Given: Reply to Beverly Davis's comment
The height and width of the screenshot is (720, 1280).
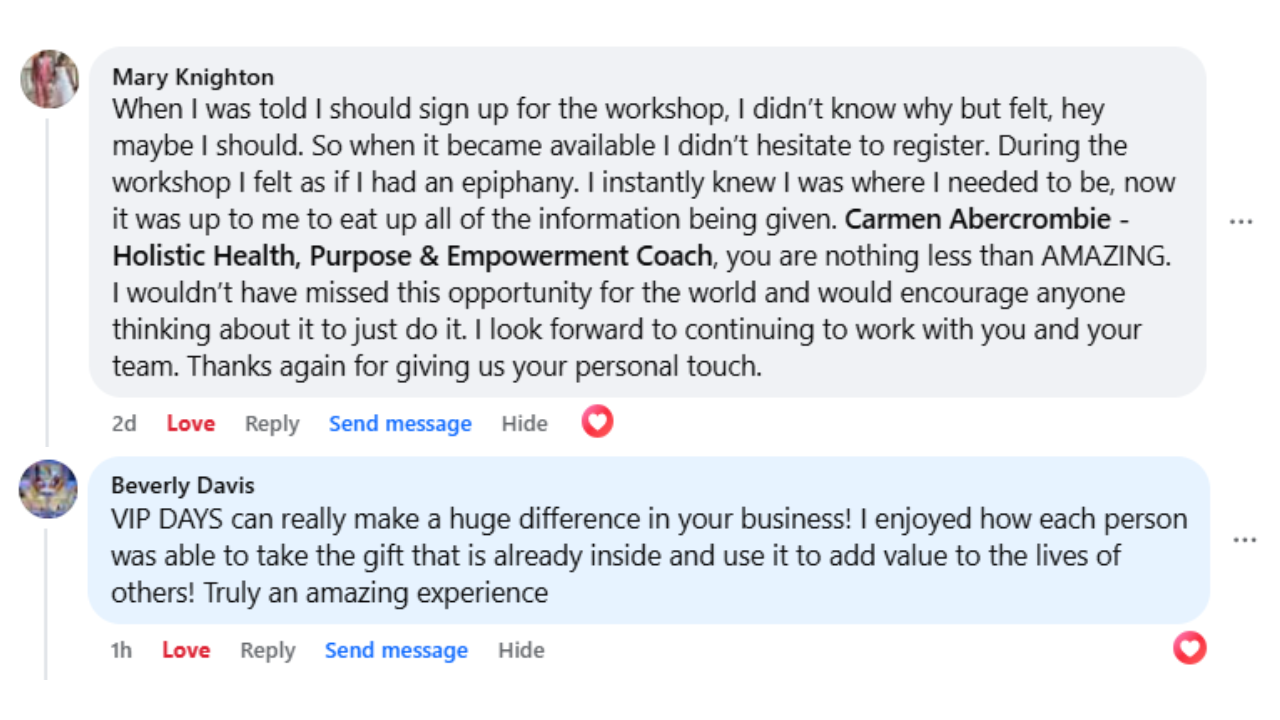Looking at the screenshot, I should point(268,651).
